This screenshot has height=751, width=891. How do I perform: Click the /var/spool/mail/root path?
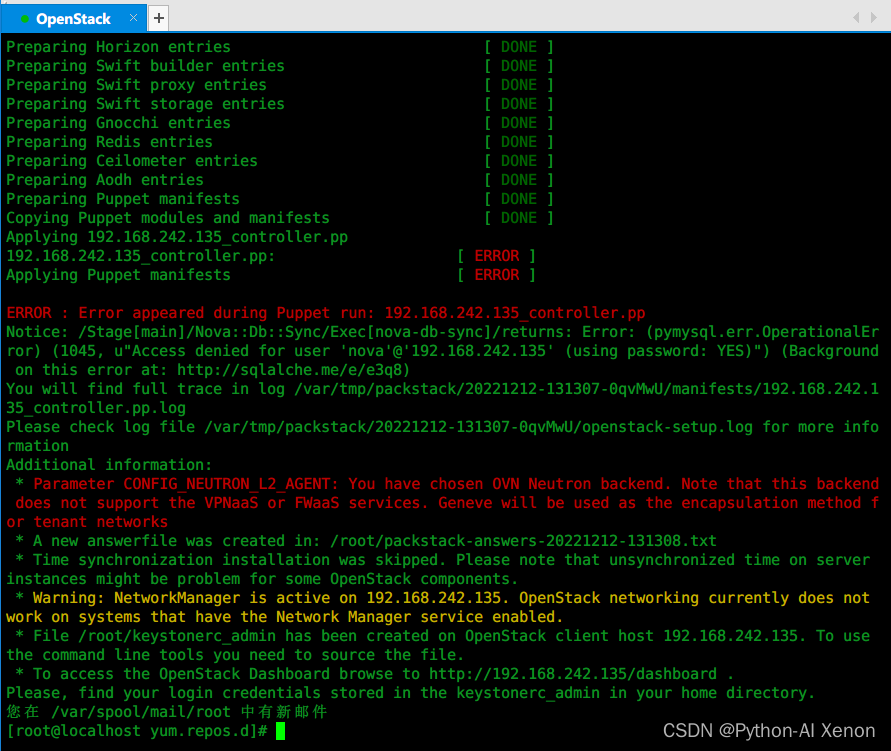(x=141, y=712)
